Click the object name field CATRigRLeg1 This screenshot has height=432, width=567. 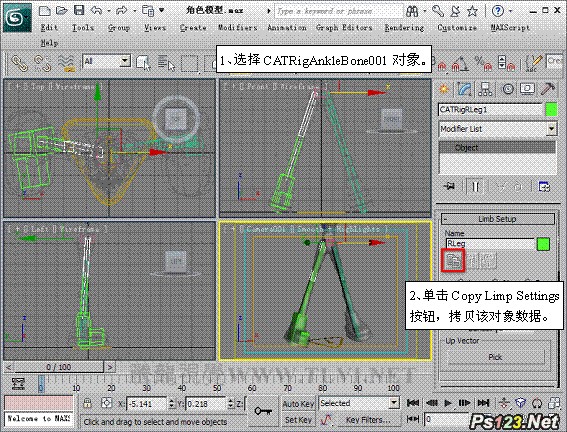pyautogui.click(x=490, y=110)
